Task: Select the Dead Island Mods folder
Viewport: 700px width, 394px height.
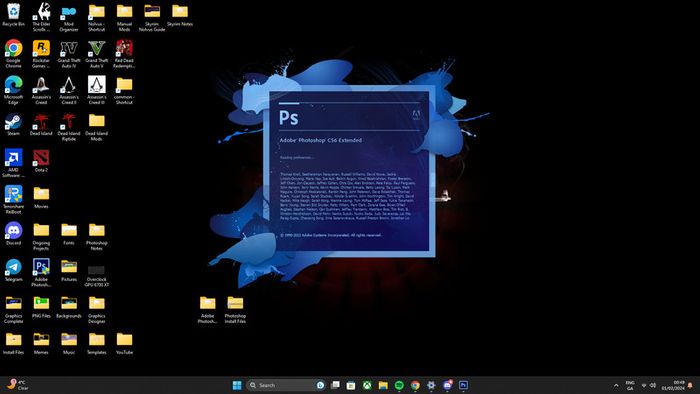Action: 96,127
